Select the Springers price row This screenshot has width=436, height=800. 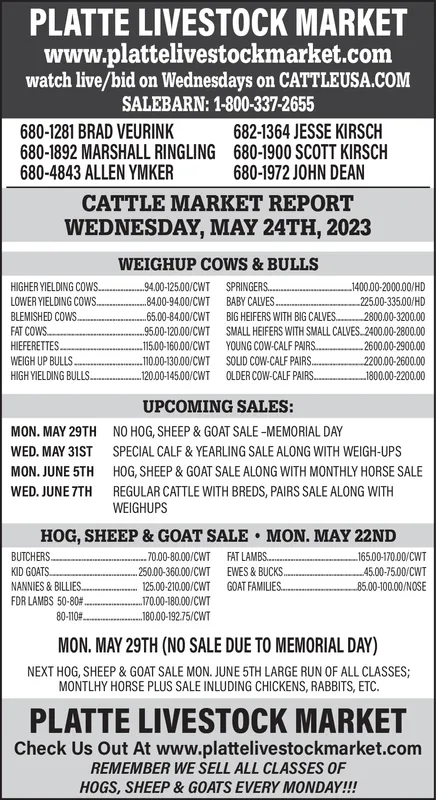pos(326,287)
